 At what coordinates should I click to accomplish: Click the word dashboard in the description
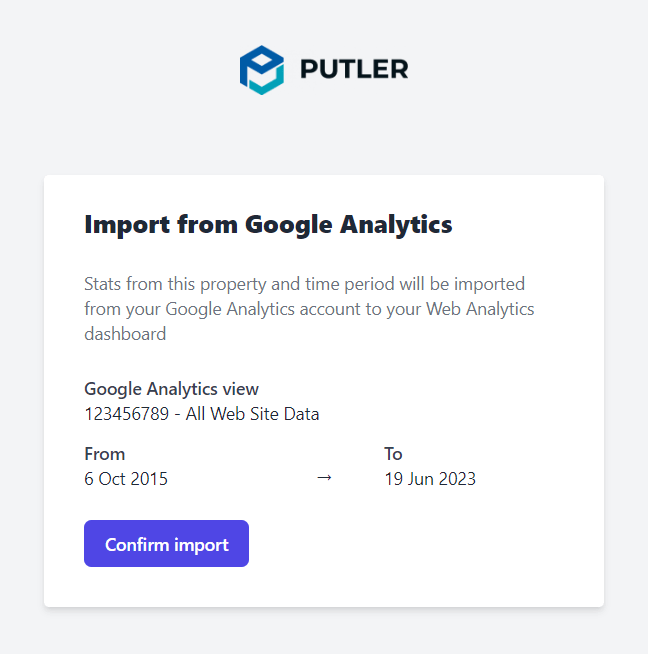click(x=125, y=334)
